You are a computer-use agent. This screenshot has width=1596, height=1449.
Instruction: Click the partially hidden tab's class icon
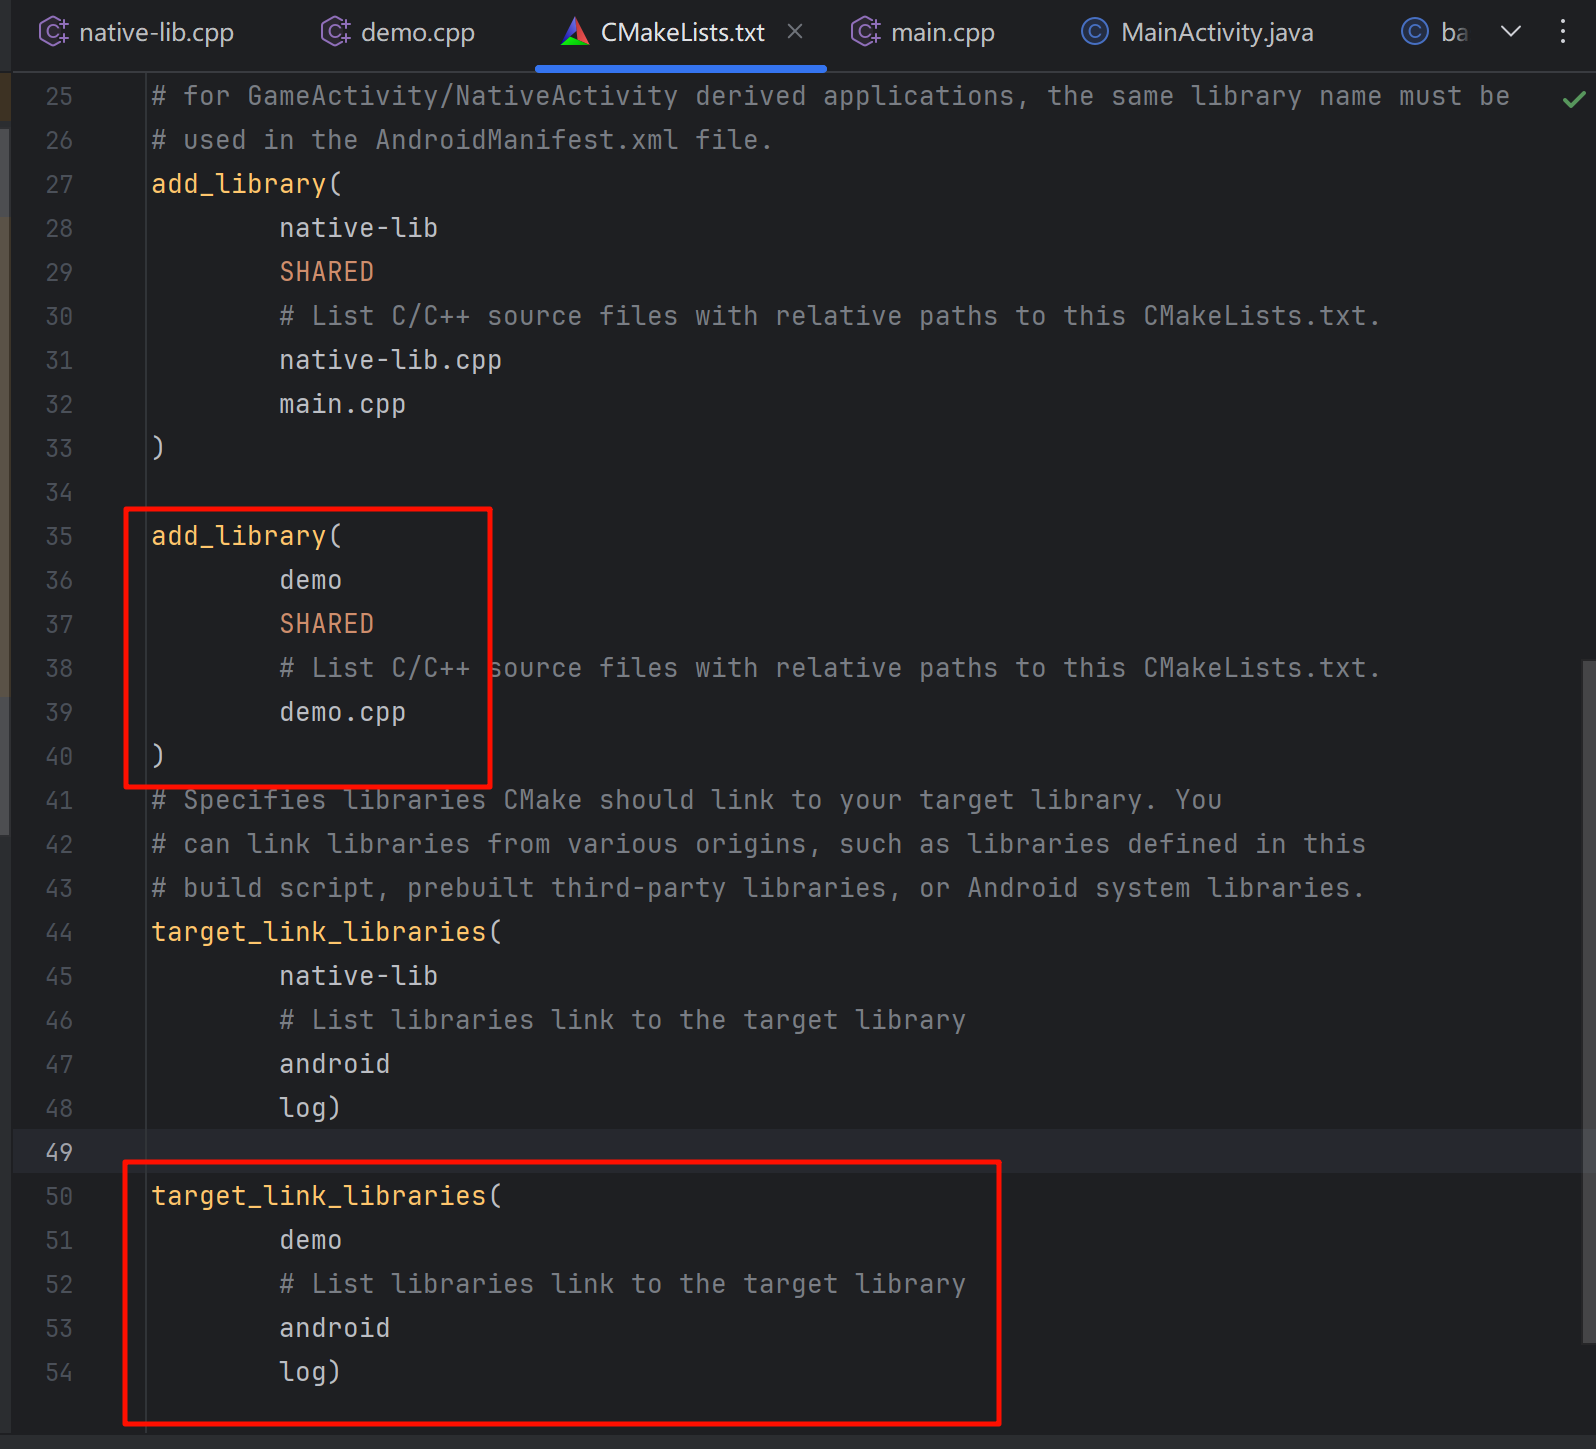point(1414,32)
